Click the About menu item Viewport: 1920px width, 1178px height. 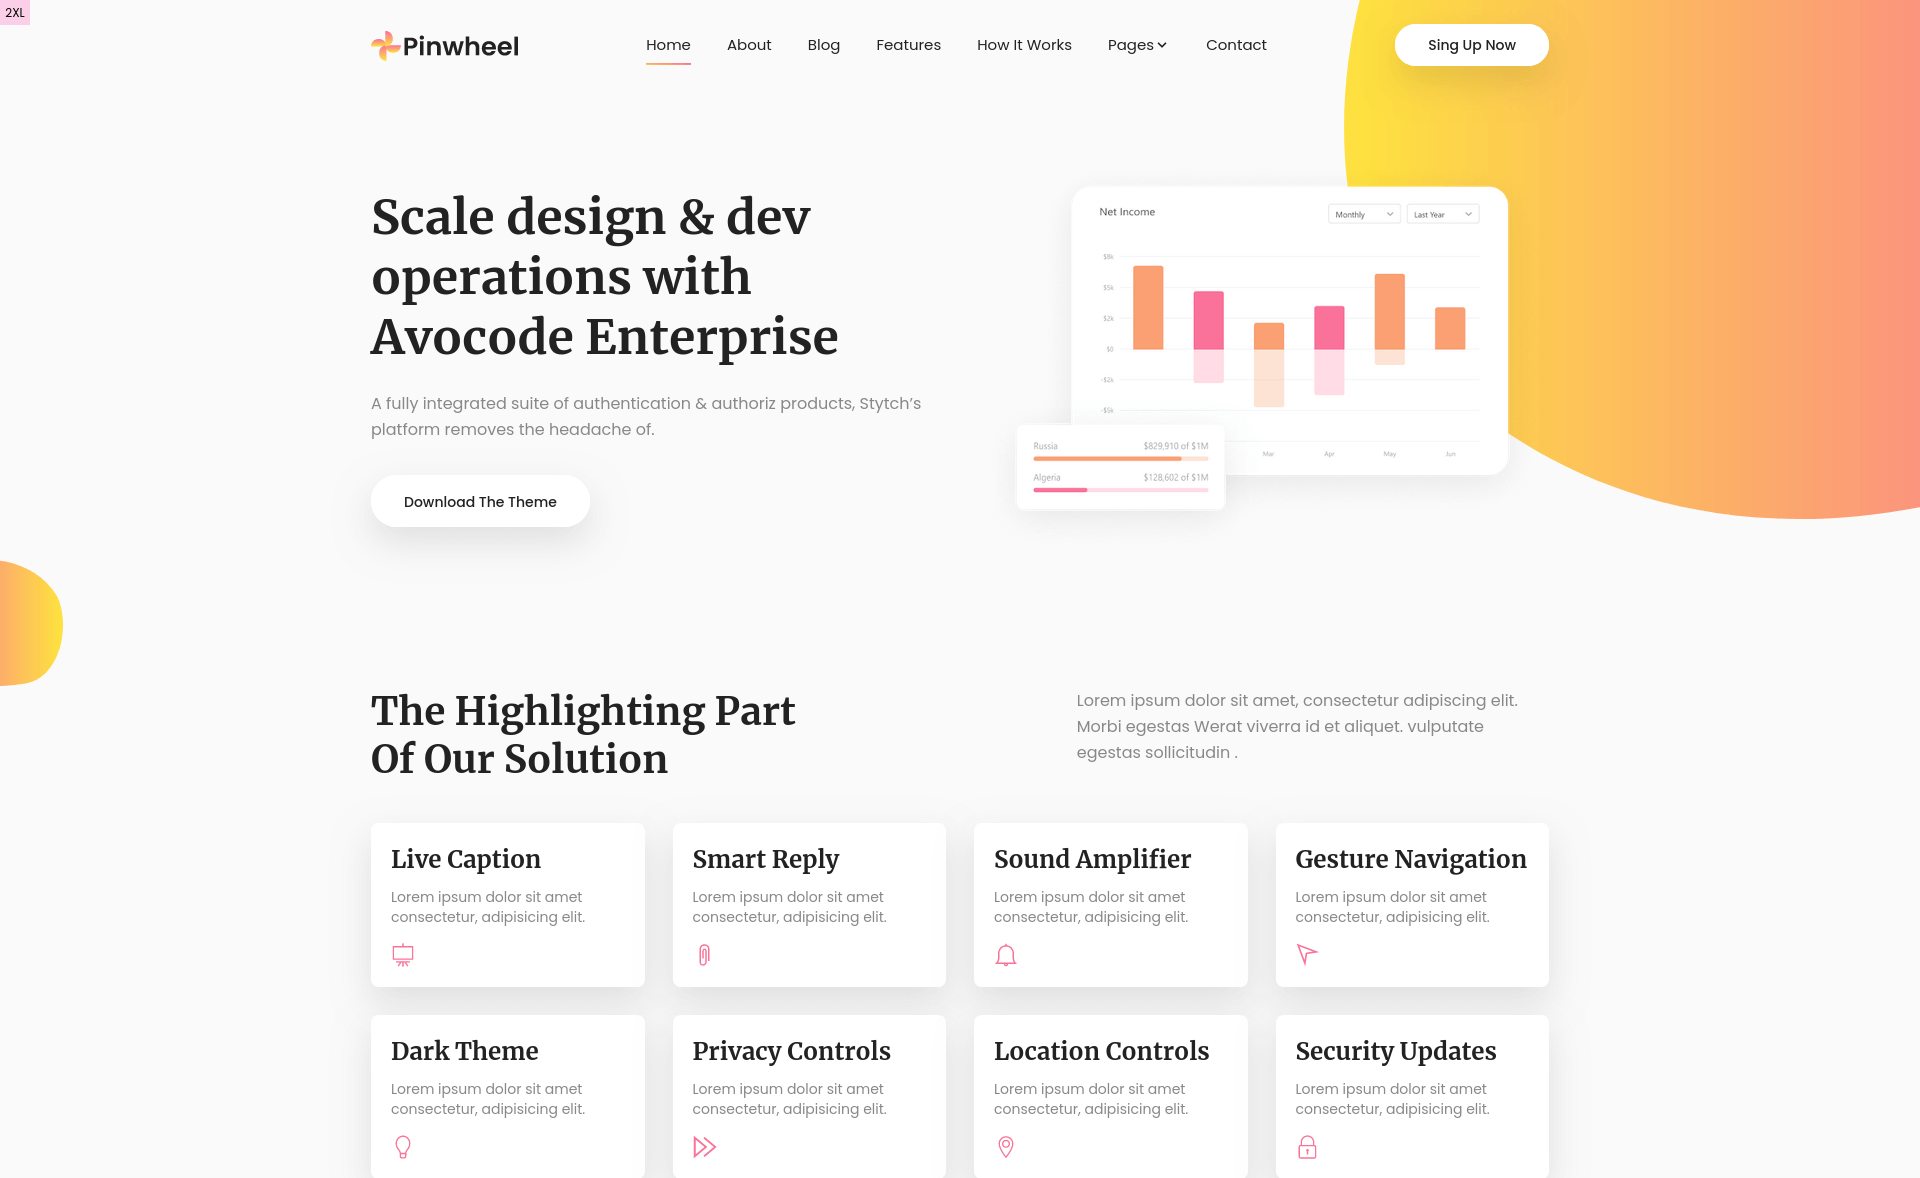(750, 45)
